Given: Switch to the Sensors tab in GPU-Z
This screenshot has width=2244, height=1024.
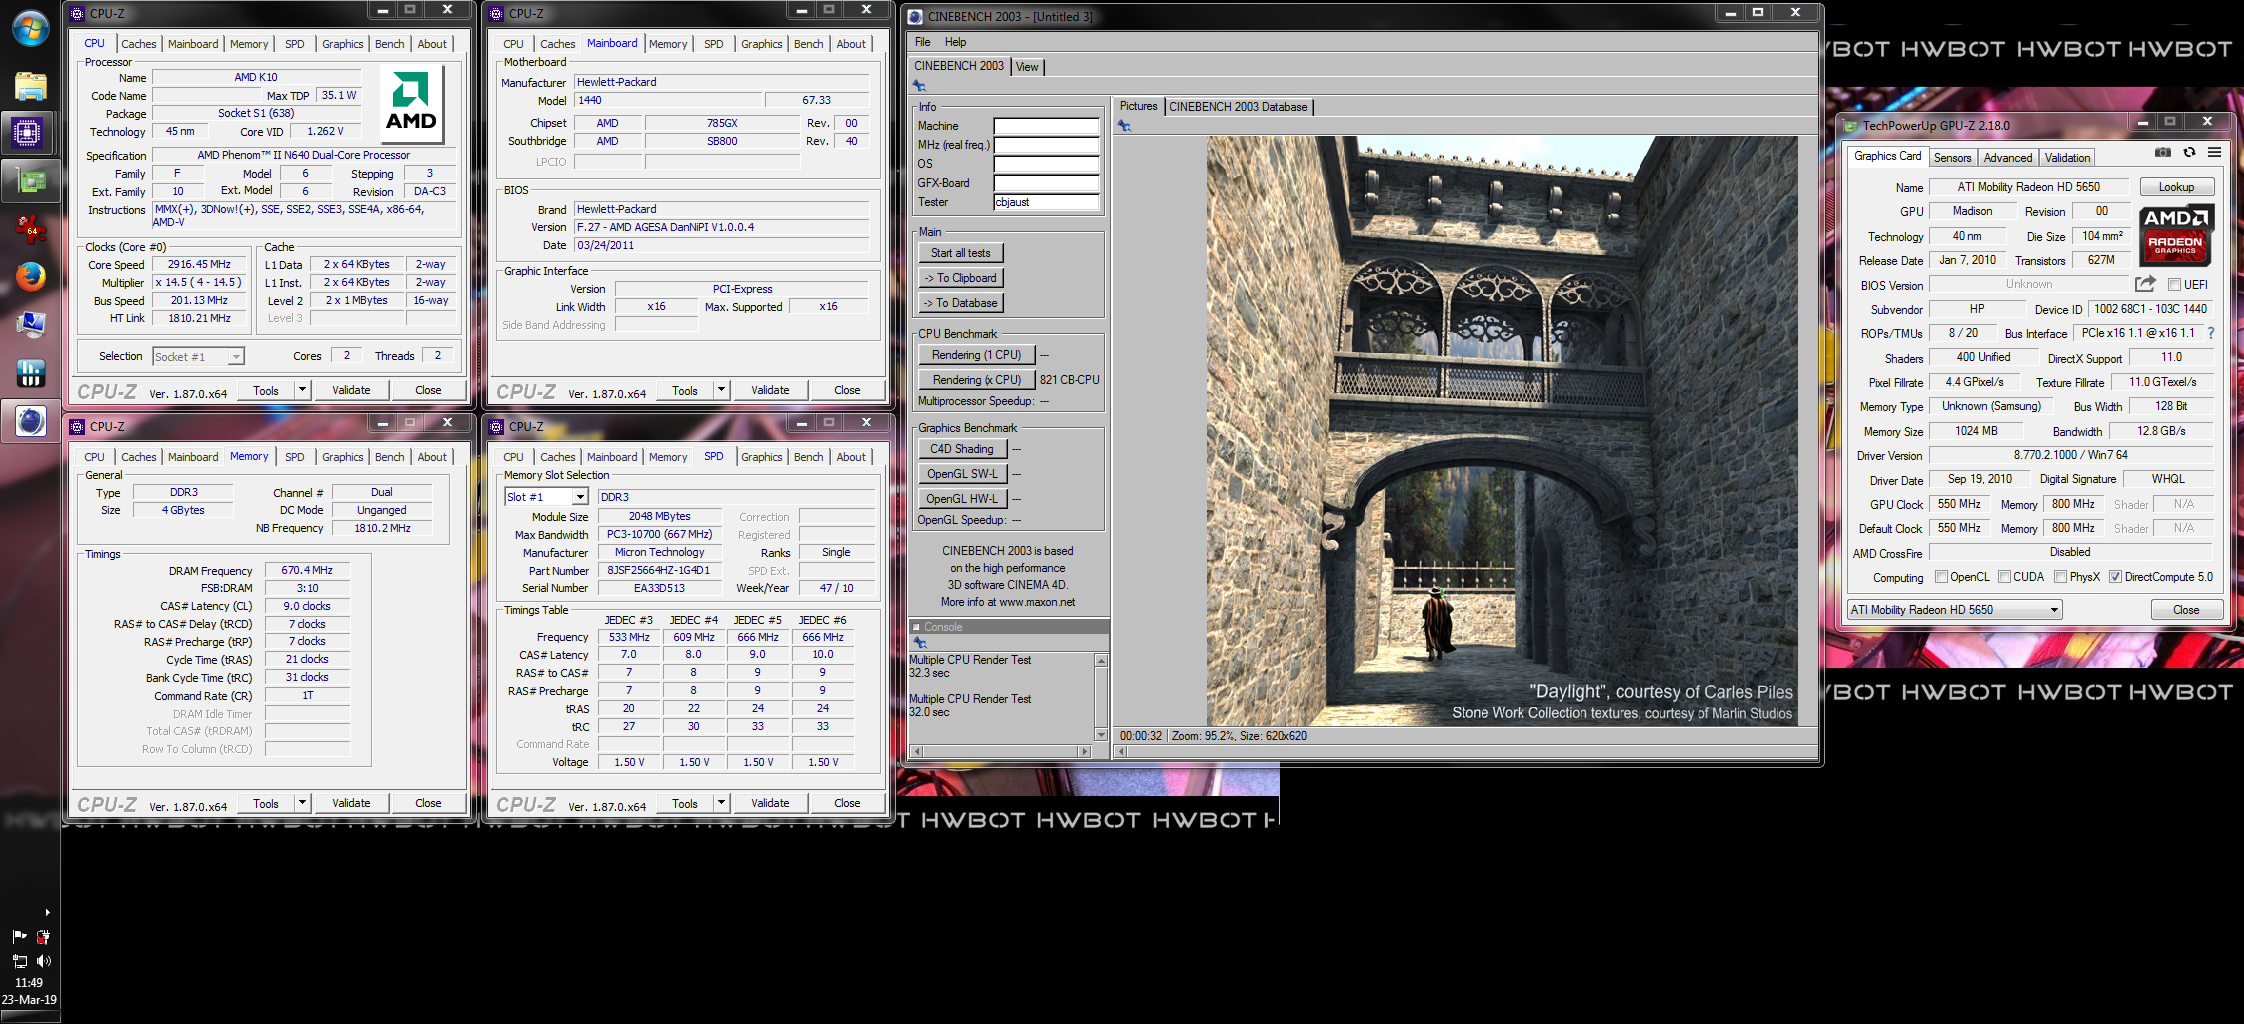Looking at the screenshot, I should [x=1952, y=158].
